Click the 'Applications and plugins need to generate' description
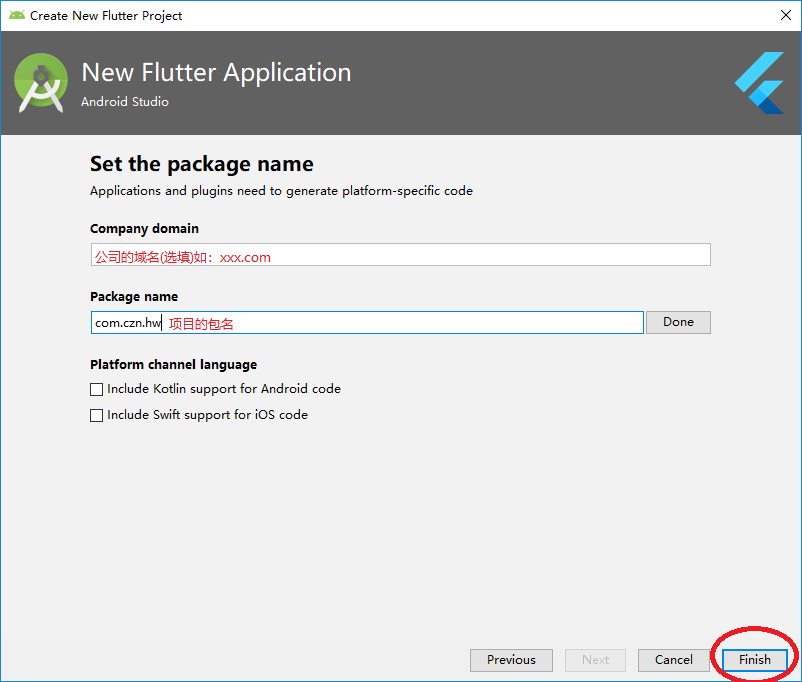This screenshot has height=682, width=802. click(281, 191)
